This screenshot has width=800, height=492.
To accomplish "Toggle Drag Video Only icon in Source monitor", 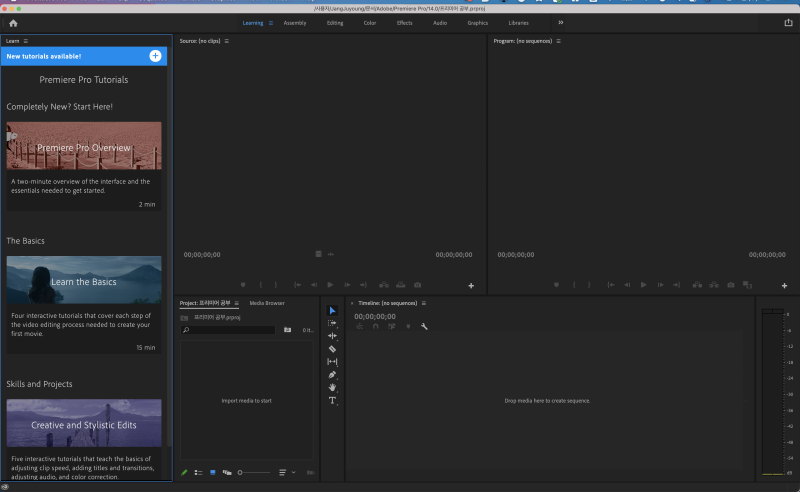I will click(318, 254).
